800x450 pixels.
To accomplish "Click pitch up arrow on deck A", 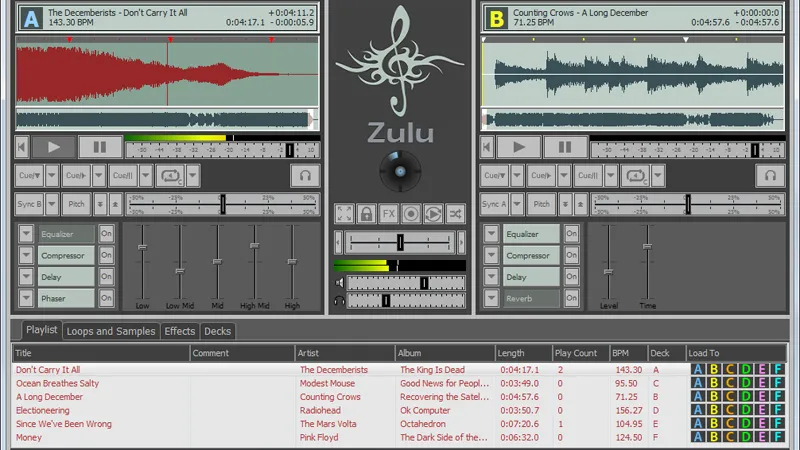I will pos(115,204).
